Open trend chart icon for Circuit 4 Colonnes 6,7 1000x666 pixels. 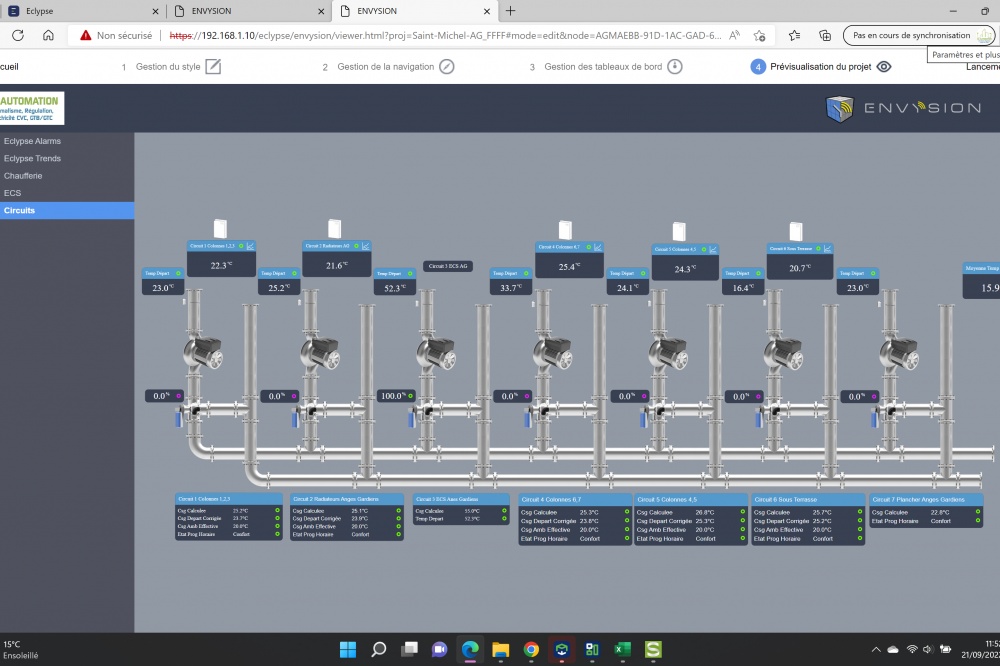point(598,247)
